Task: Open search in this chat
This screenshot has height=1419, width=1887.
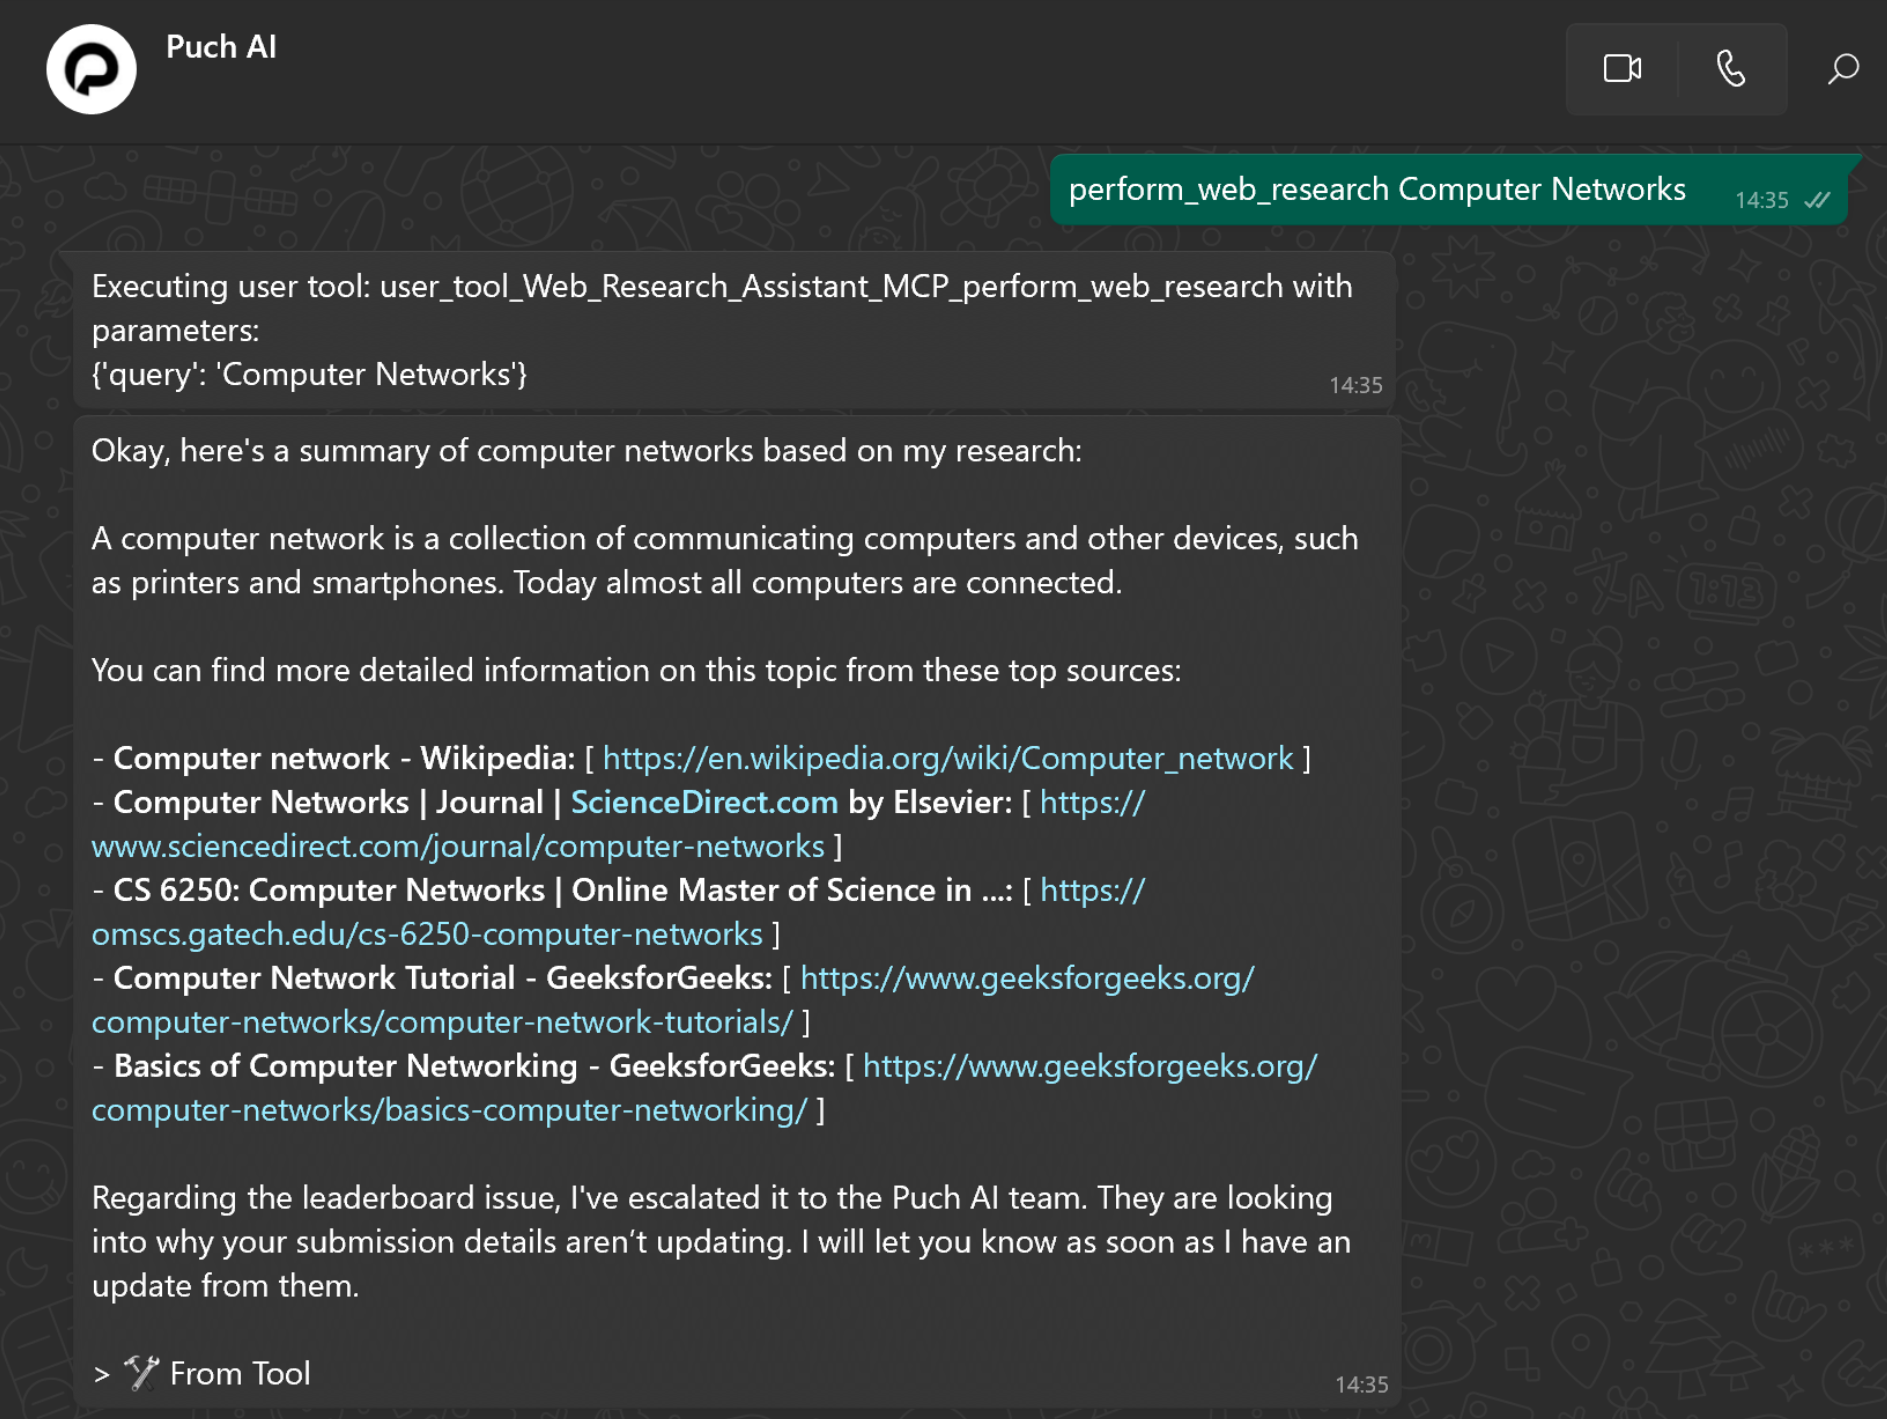Action: point(1842,69)
